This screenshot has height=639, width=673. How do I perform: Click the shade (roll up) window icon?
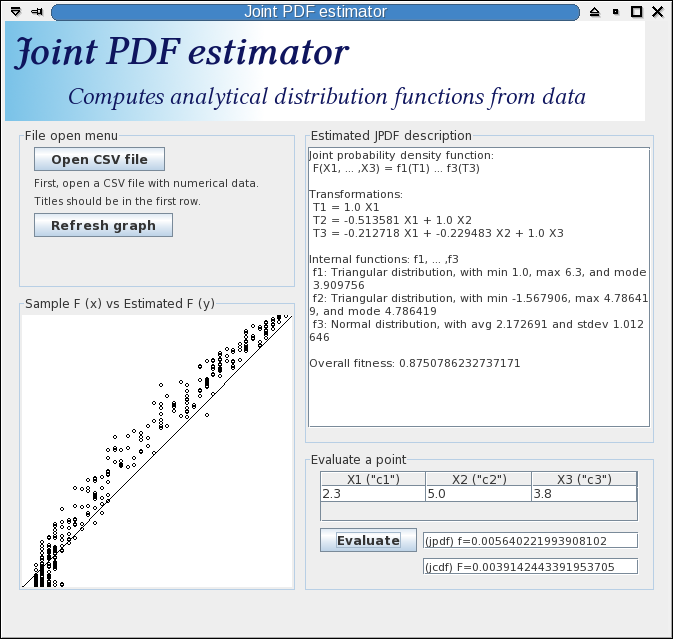point(595,12)
